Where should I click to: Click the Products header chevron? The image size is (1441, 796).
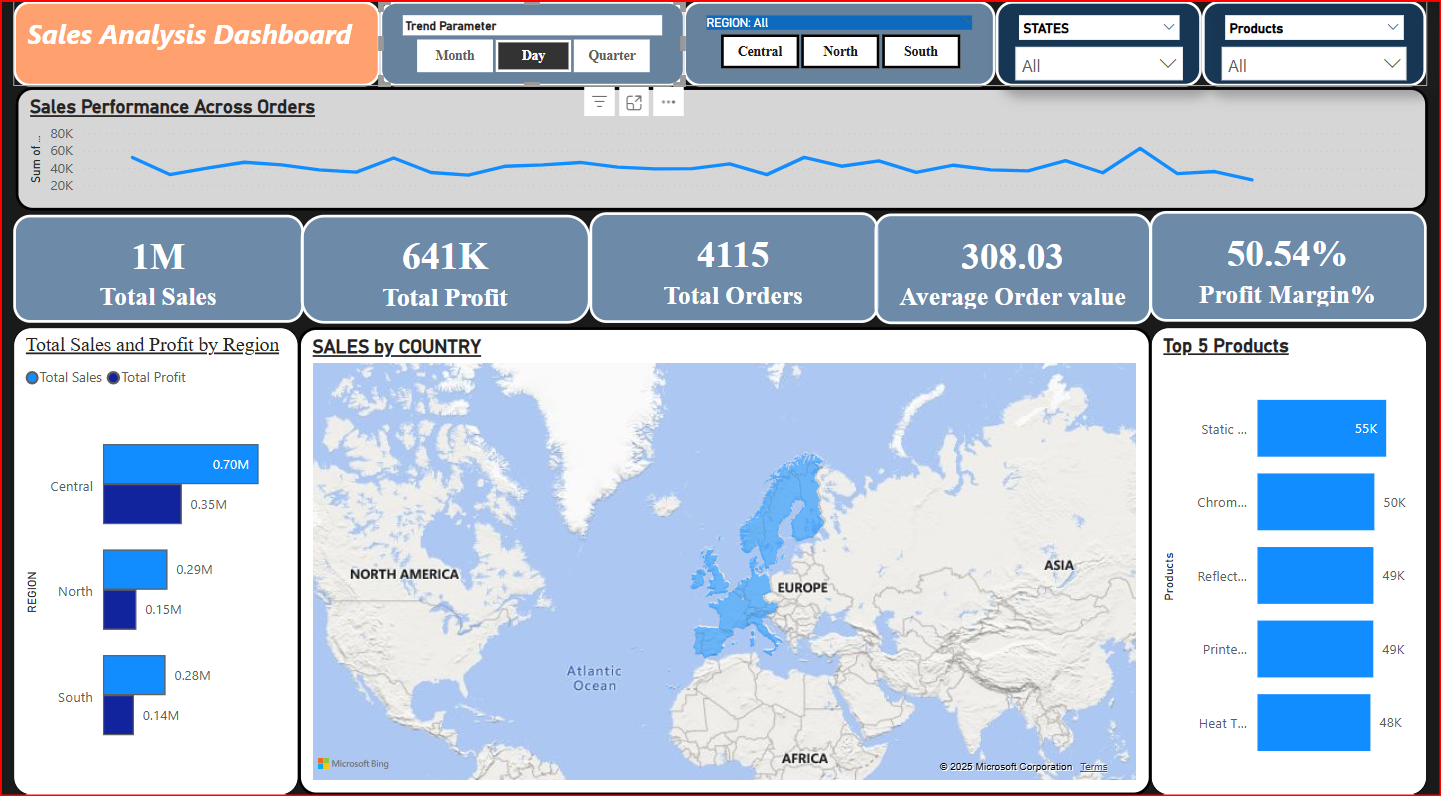pyautogui.click(x=1394, y=28)
